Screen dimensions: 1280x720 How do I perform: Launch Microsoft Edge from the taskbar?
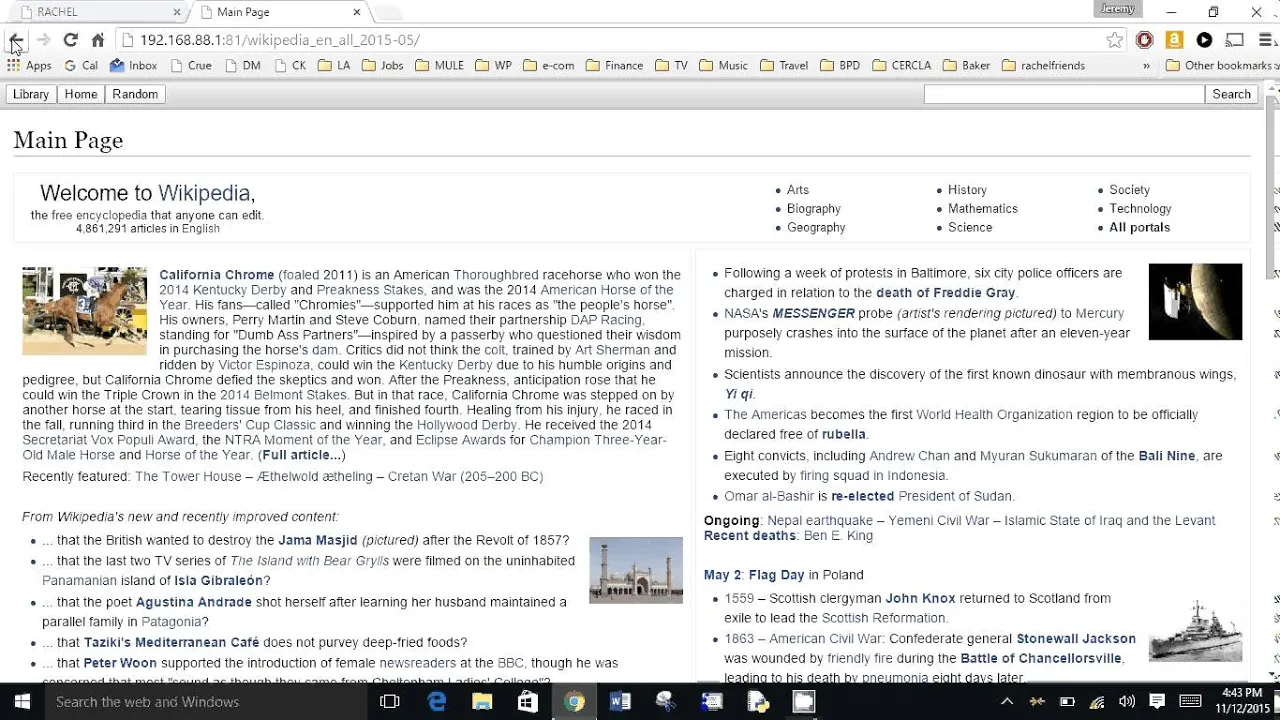437,702
